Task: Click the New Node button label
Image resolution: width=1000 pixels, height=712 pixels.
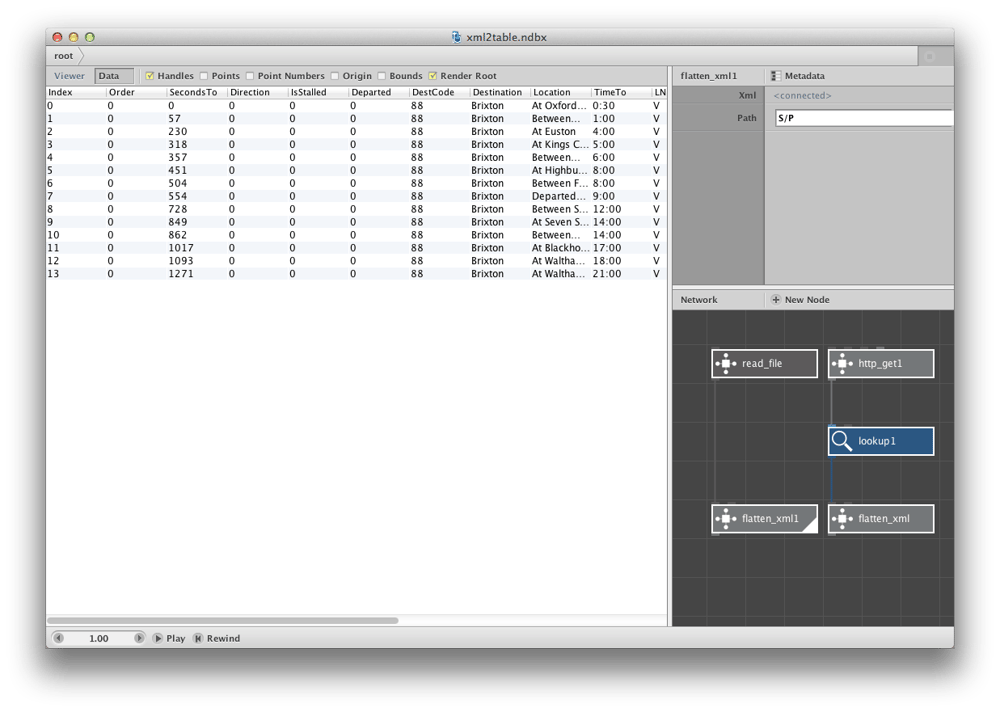Action: pyautogui.click(x=807, y=299)
